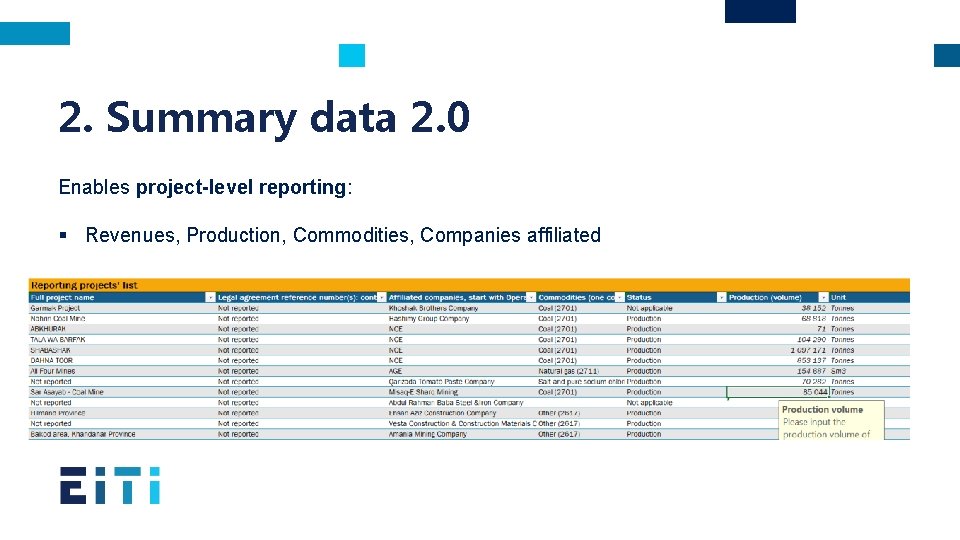
Task: Click the 'Vesta Construction & Construction Materials' cell
Action: 462,424
